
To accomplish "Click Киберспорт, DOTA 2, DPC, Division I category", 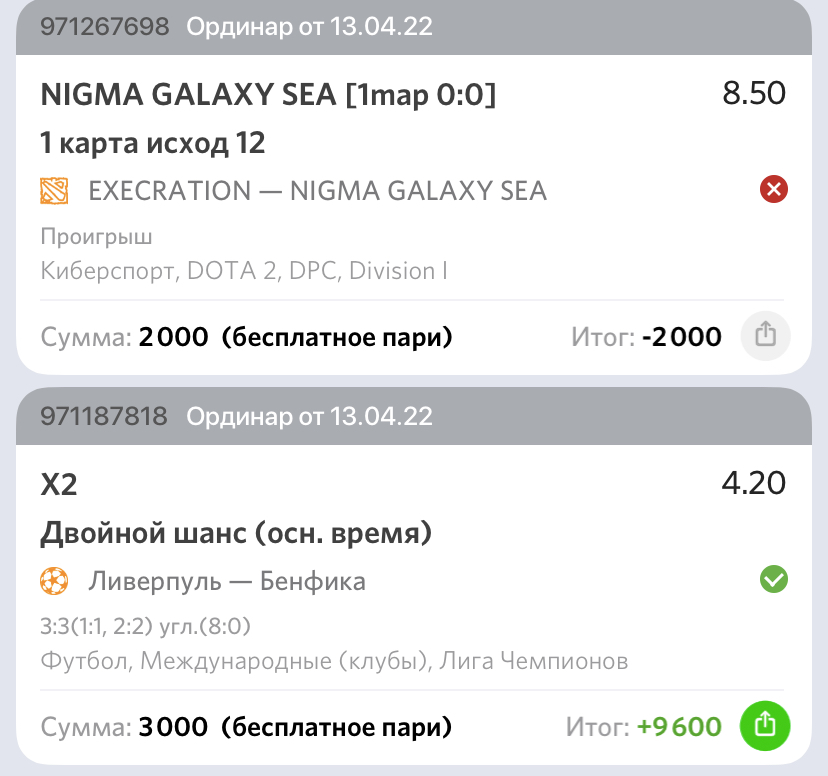I will point(244,271).
